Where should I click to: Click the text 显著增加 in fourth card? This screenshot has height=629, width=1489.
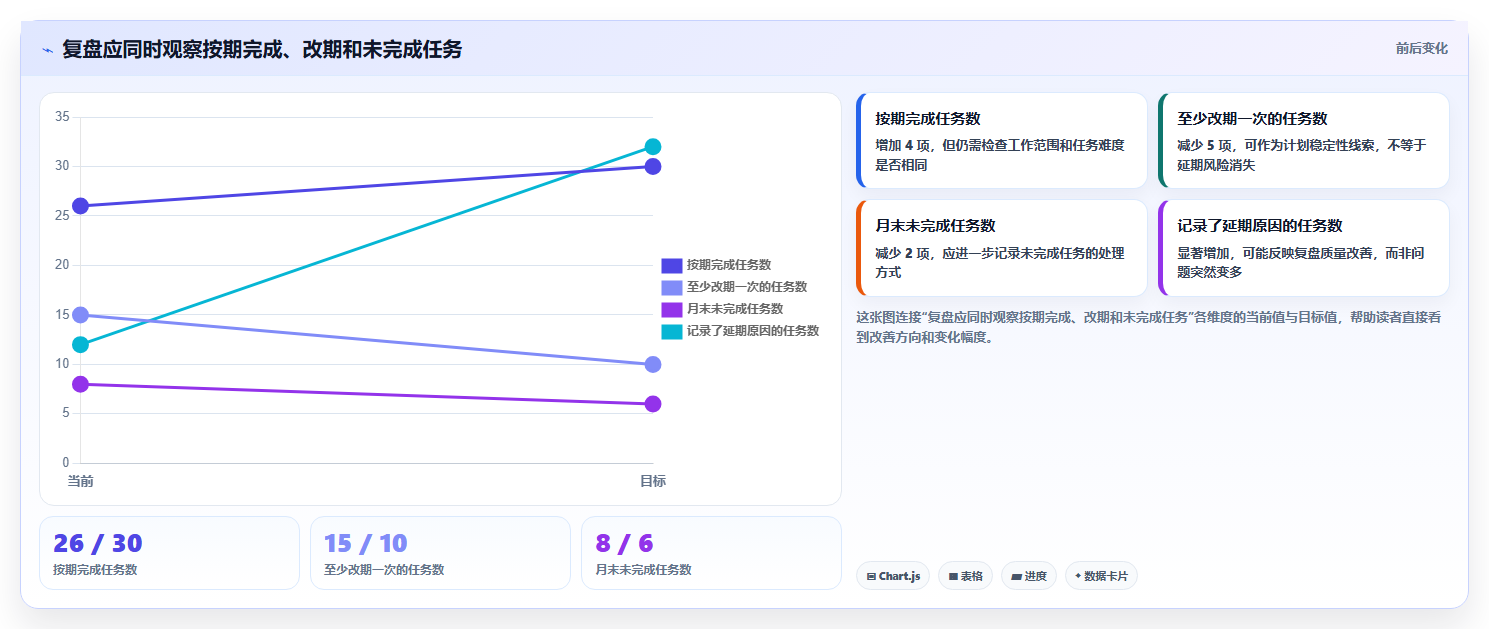pos(1203,253)
